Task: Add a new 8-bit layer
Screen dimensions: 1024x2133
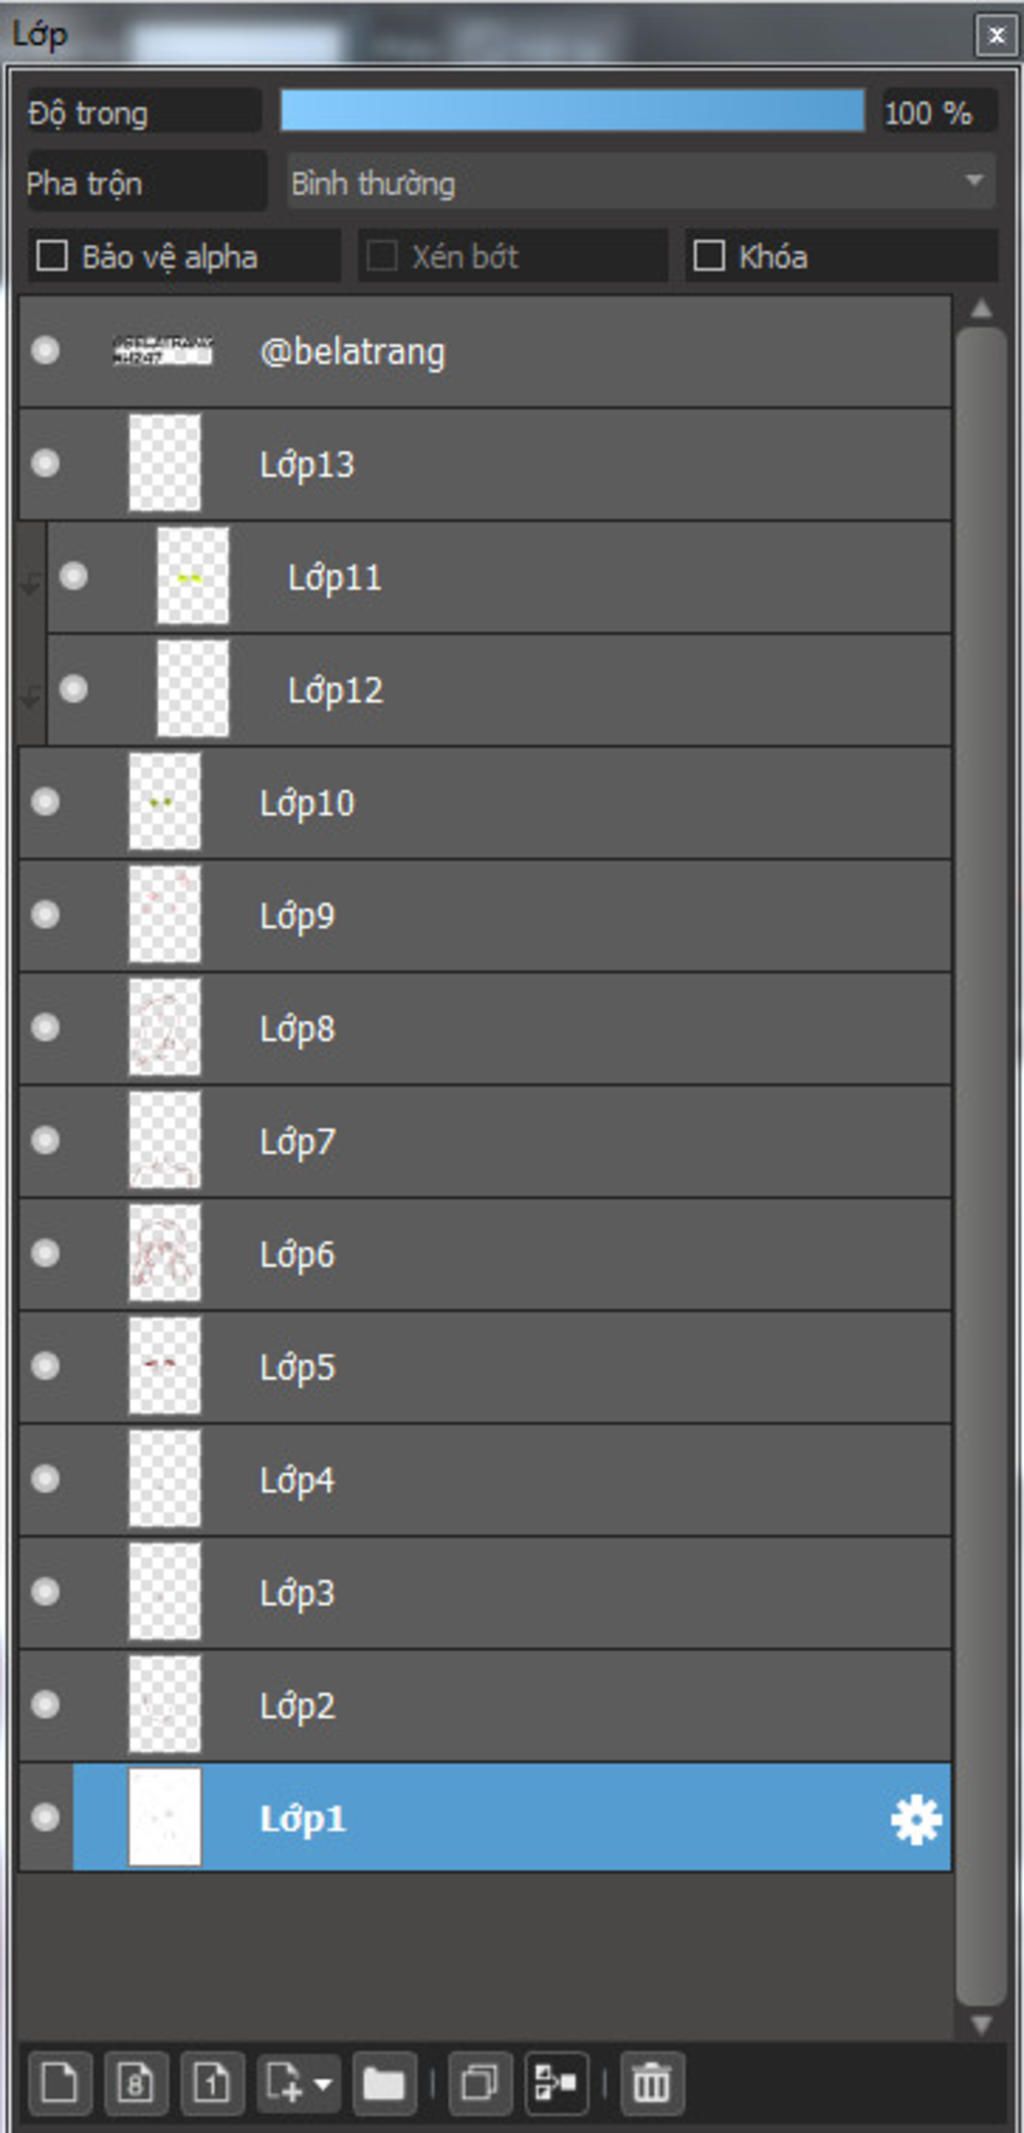Action: [136, 2084]
